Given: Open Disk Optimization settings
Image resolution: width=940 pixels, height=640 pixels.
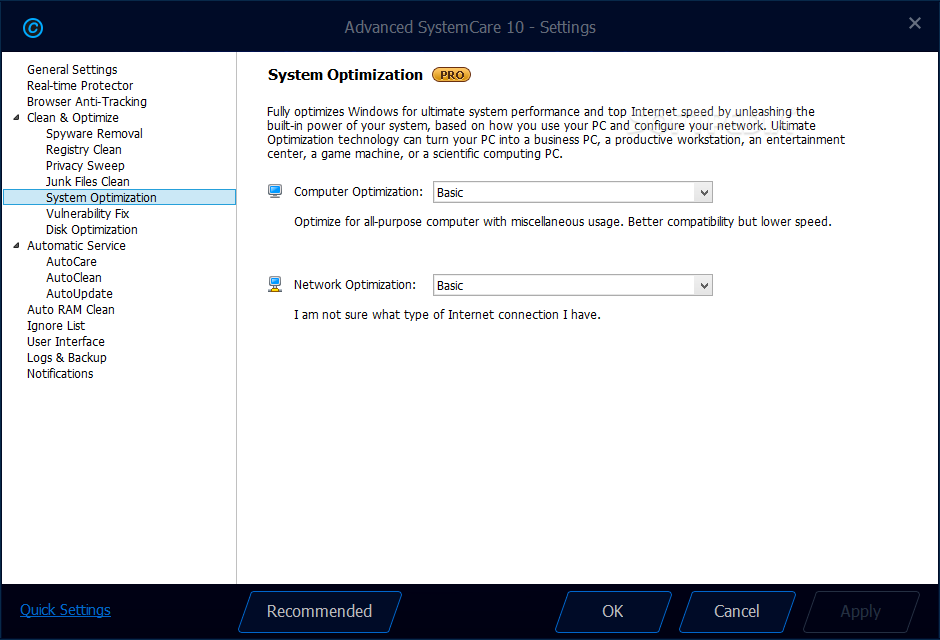Looking at the screenshot, I should click(92, 230).
